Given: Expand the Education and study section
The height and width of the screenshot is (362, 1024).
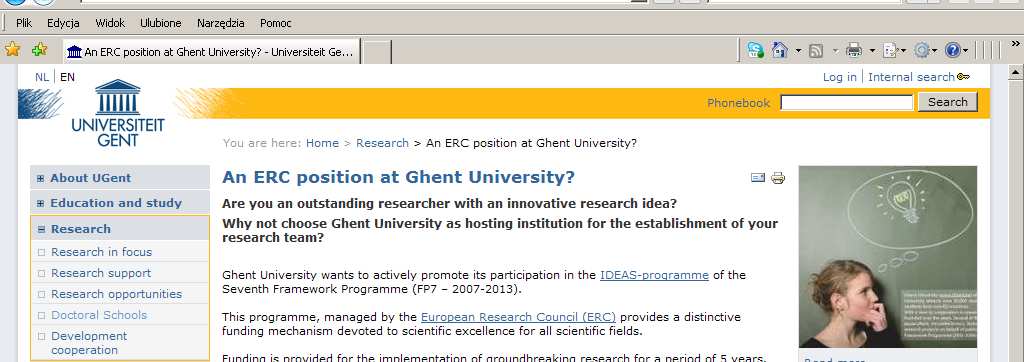Looking at the screenshot, I should (x=40, y=203).
